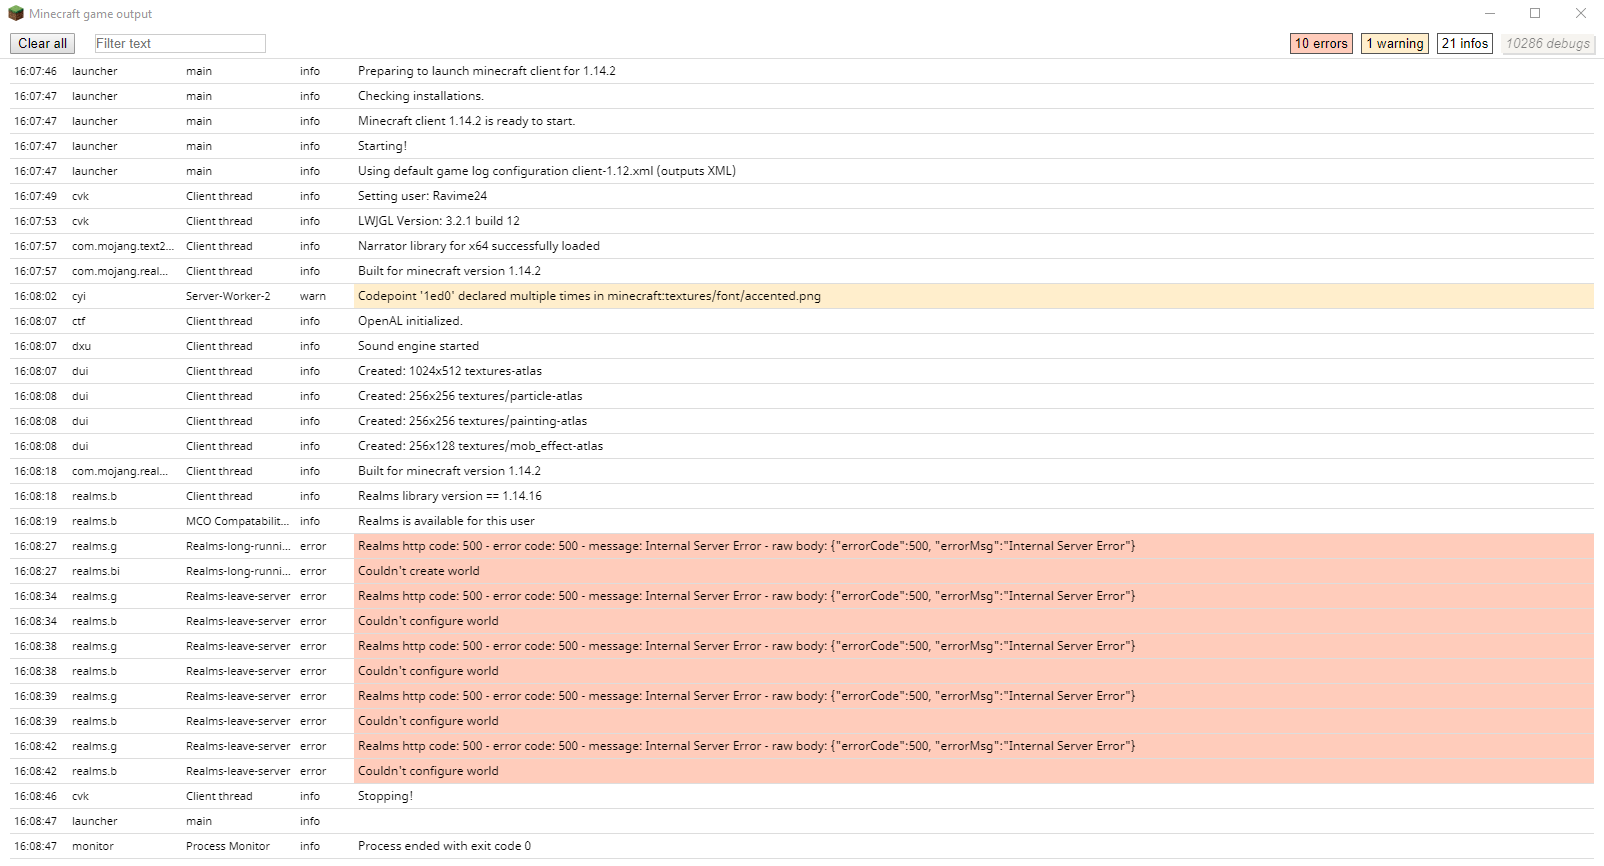Click the "Stopping!" log entry
Image resolution: width=1604 pixels, height=866 pixels.
coord(385,796)
